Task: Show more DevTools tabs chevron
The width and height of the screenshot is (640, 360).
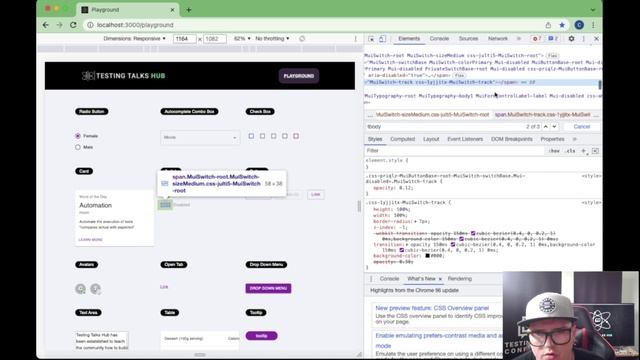Action: click(x=519, y=39)
